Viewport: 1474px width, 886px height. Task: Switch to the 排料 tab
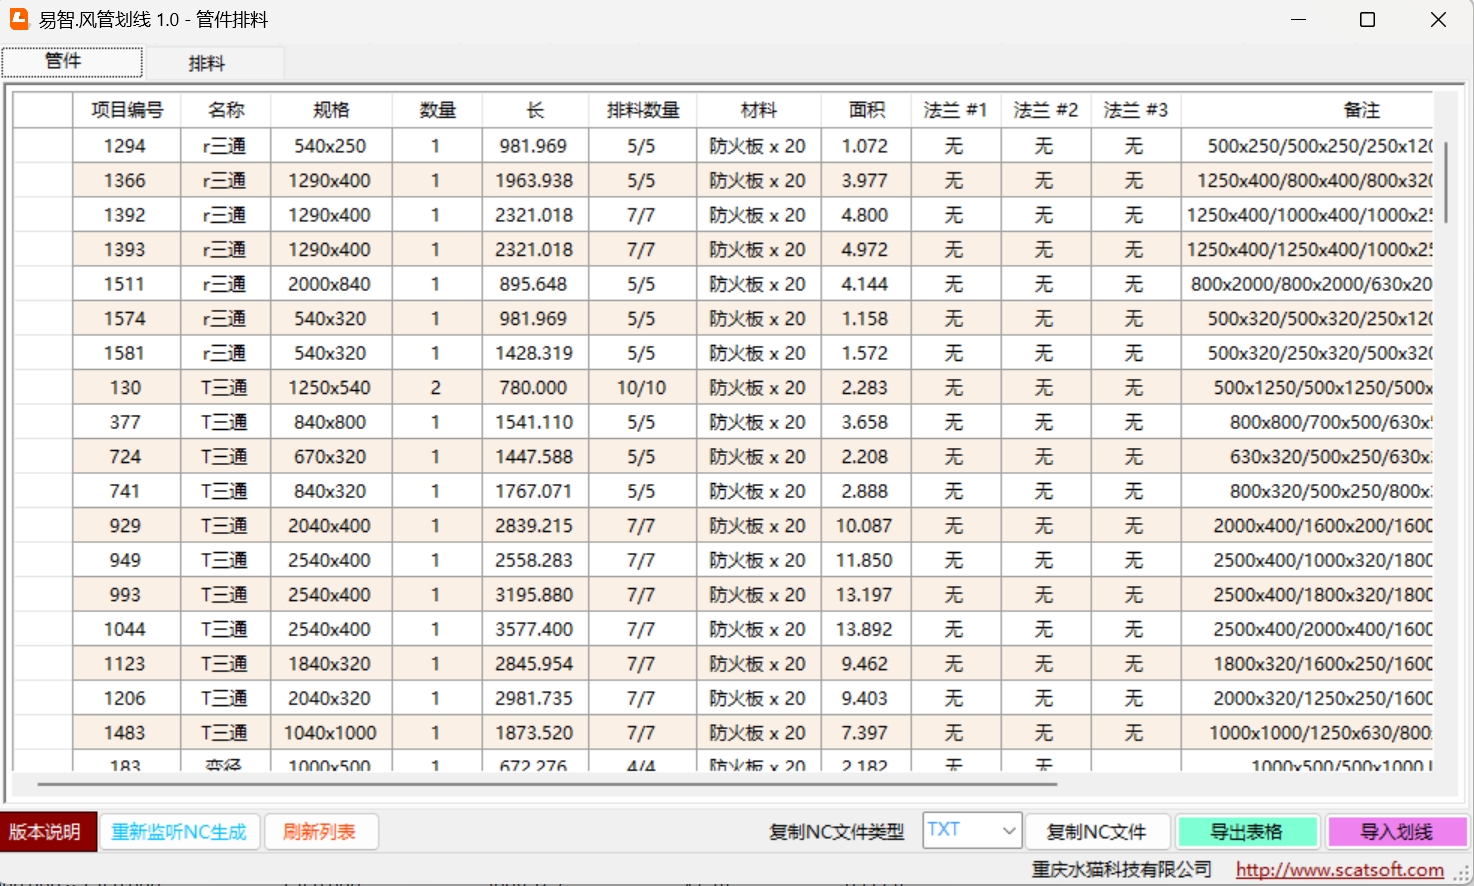(x=207, y=63)
